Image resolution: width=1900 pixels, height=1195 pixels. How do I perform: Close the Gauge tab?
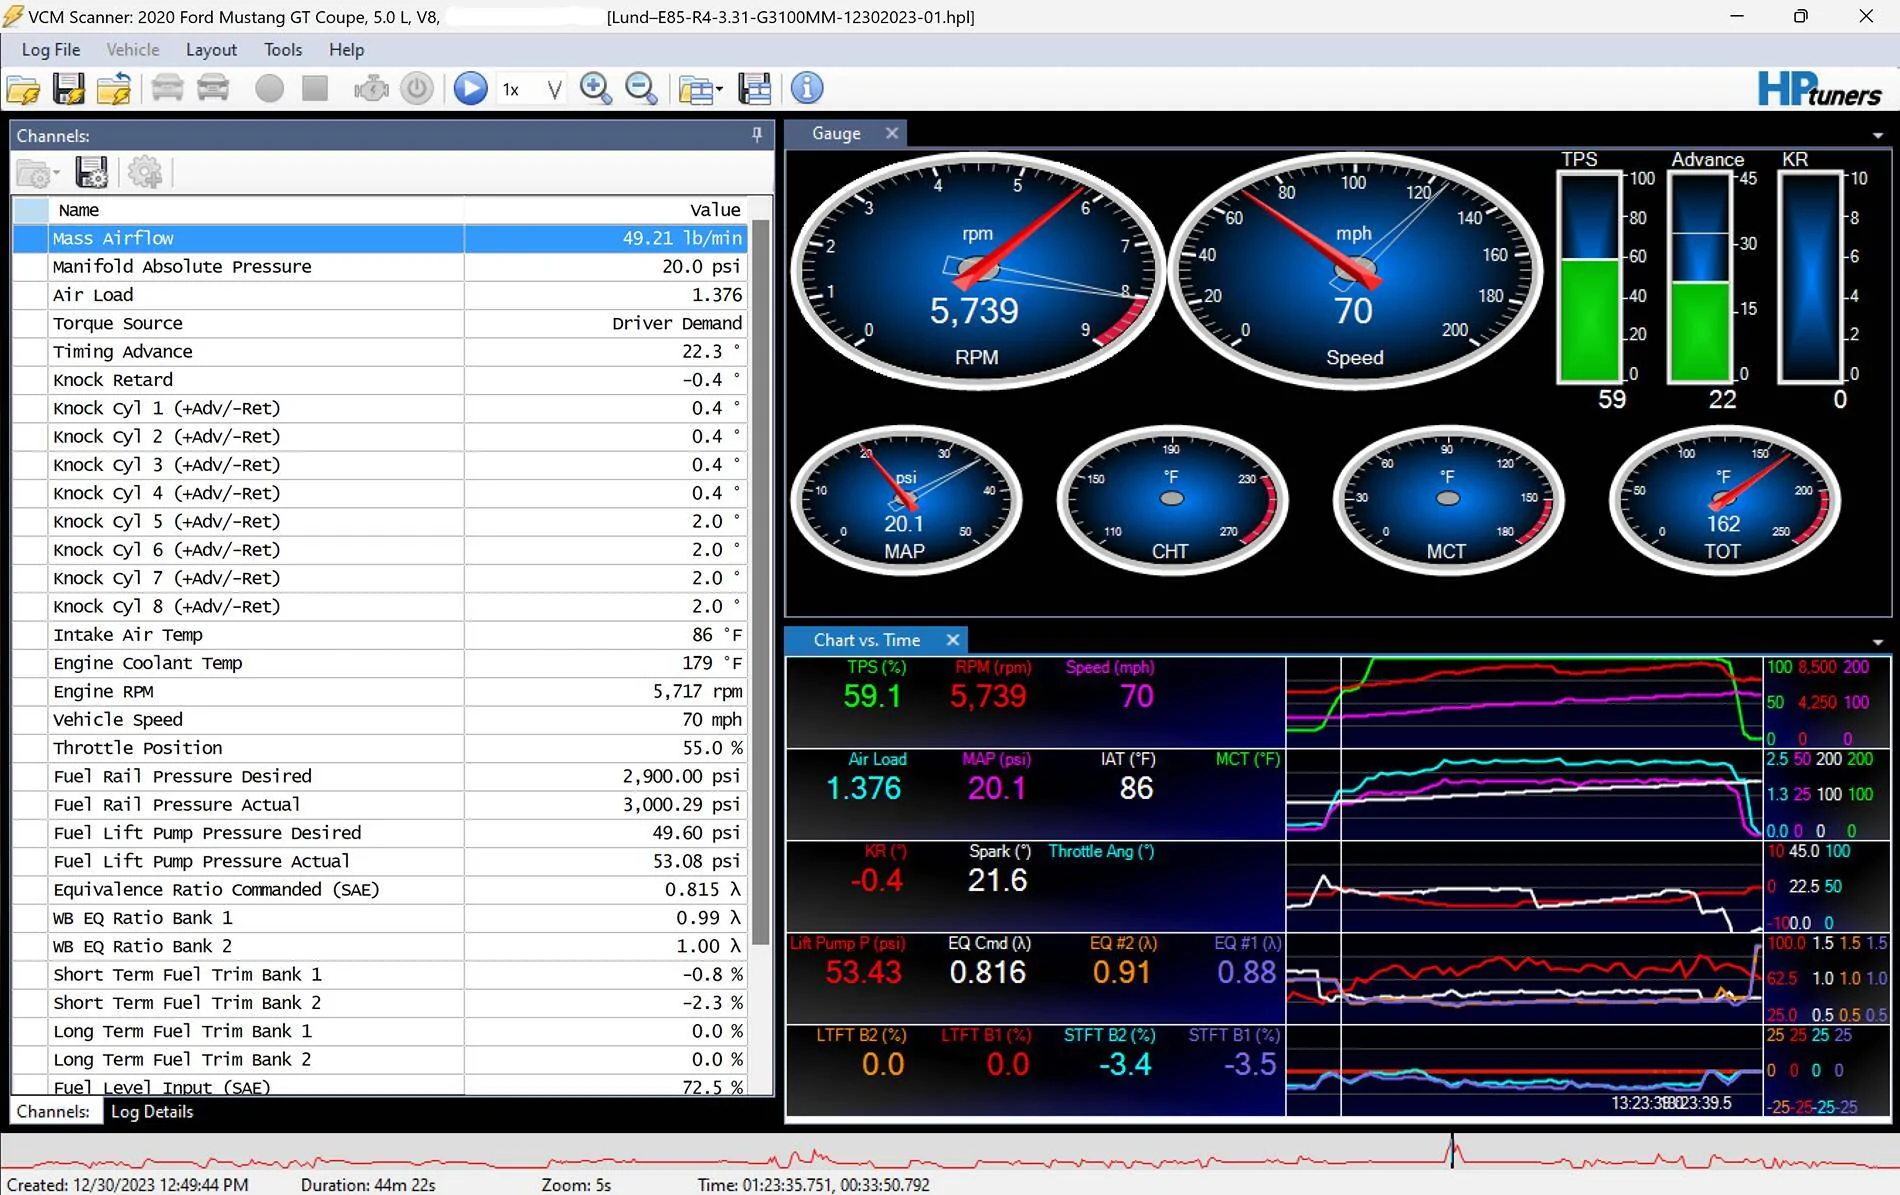tap(892, 133)
